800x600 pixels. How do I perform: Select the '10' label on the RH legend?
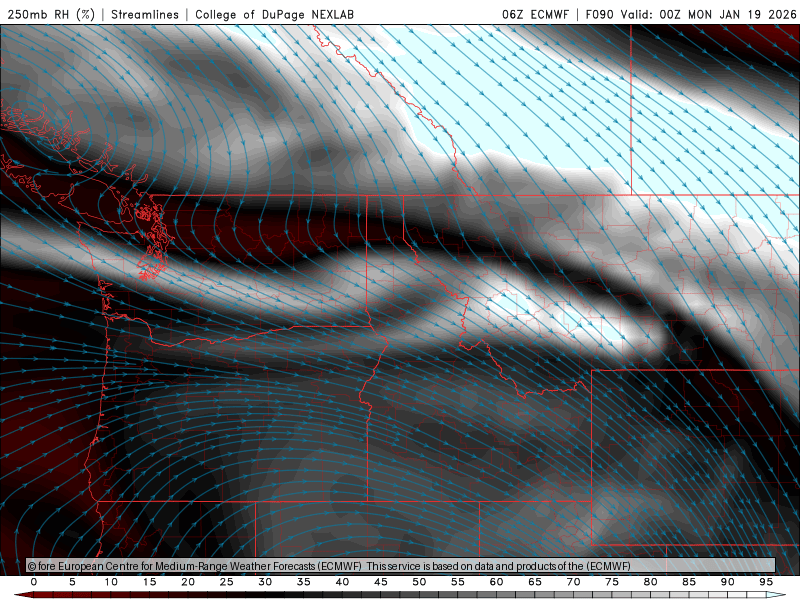tap(111, 582)
